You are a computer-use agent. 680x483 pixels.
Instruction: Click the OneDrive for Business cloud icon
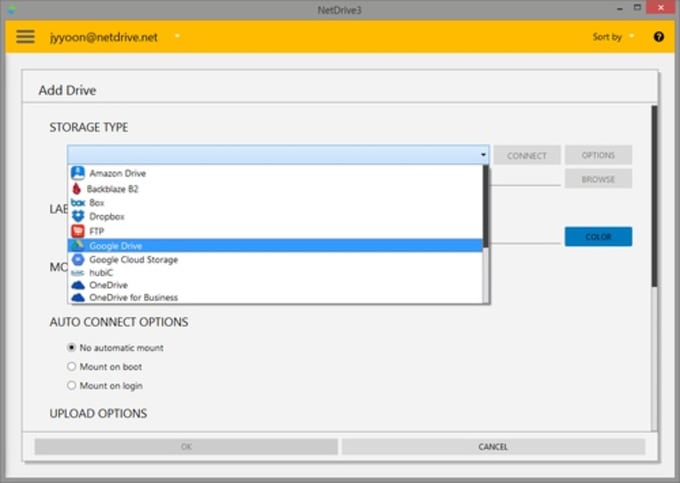[x=78, y=297]
